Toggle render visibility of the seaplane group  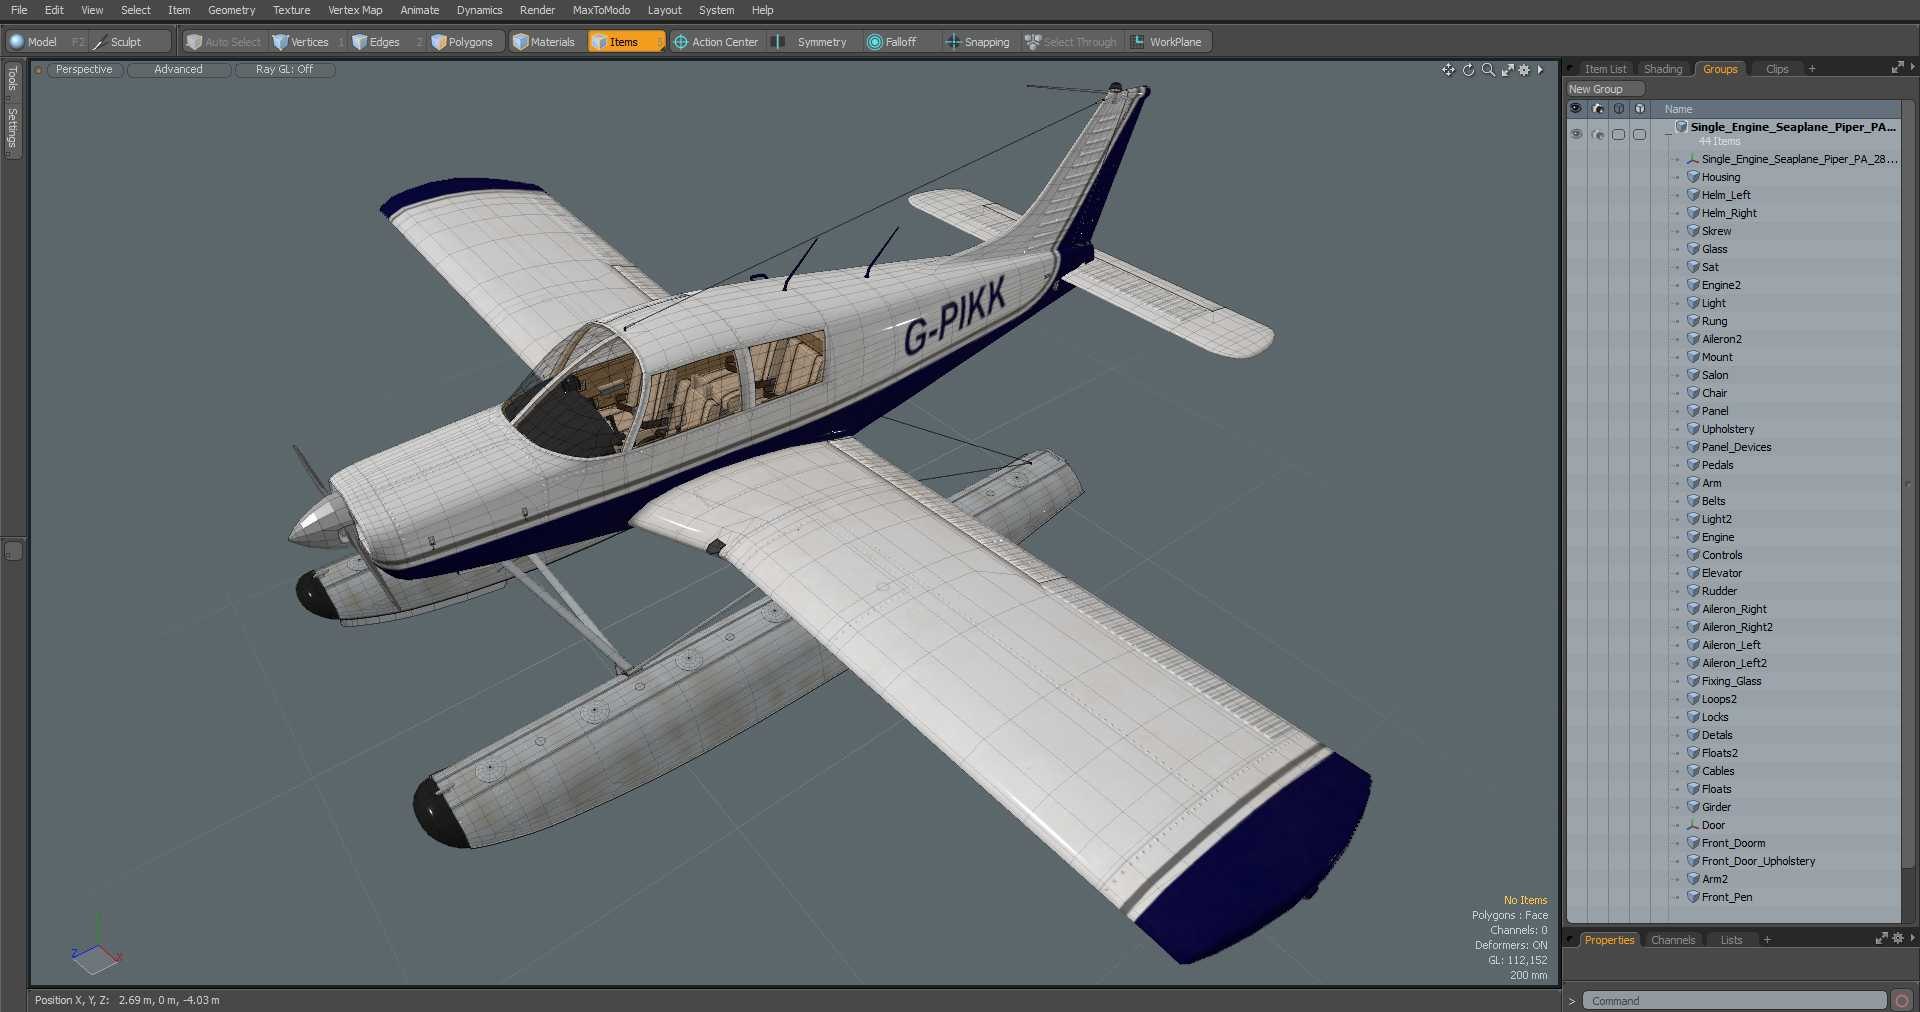pyautogui.click(x=1598, y=134)
